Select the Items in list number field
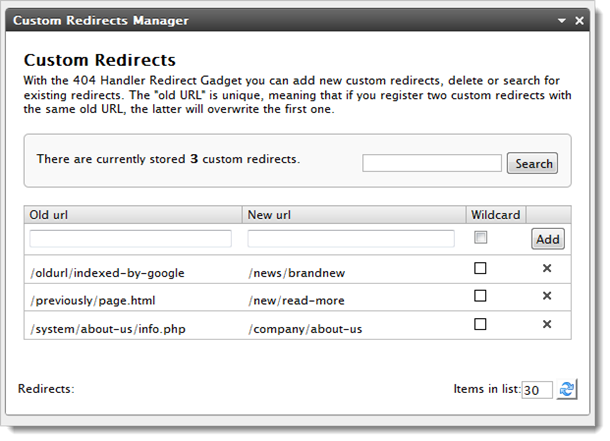Screen dimensions: 610x441 pyautogui.click(x=537, y=390)
